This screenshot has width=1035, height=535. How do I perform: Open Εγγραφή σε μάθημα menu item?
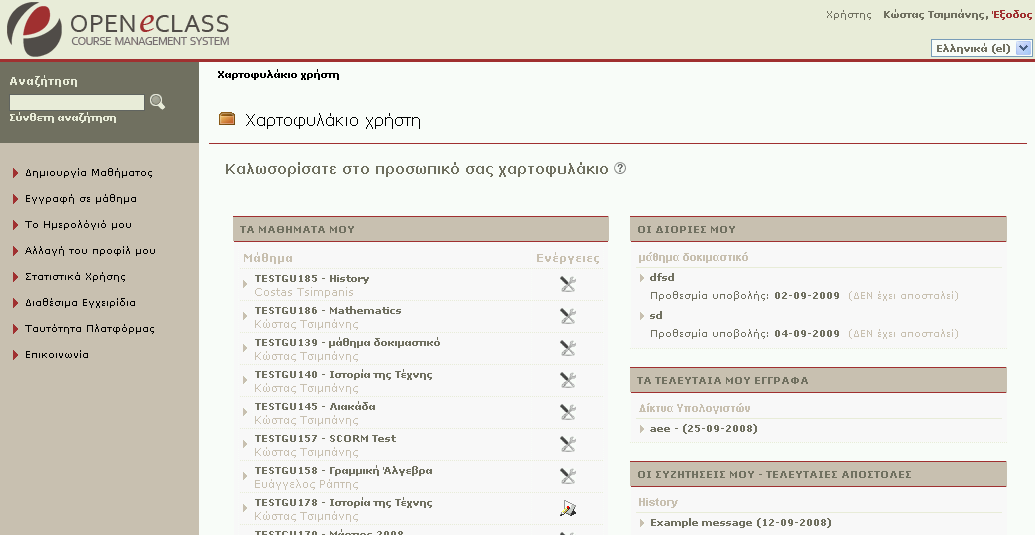tap(81, 199)
